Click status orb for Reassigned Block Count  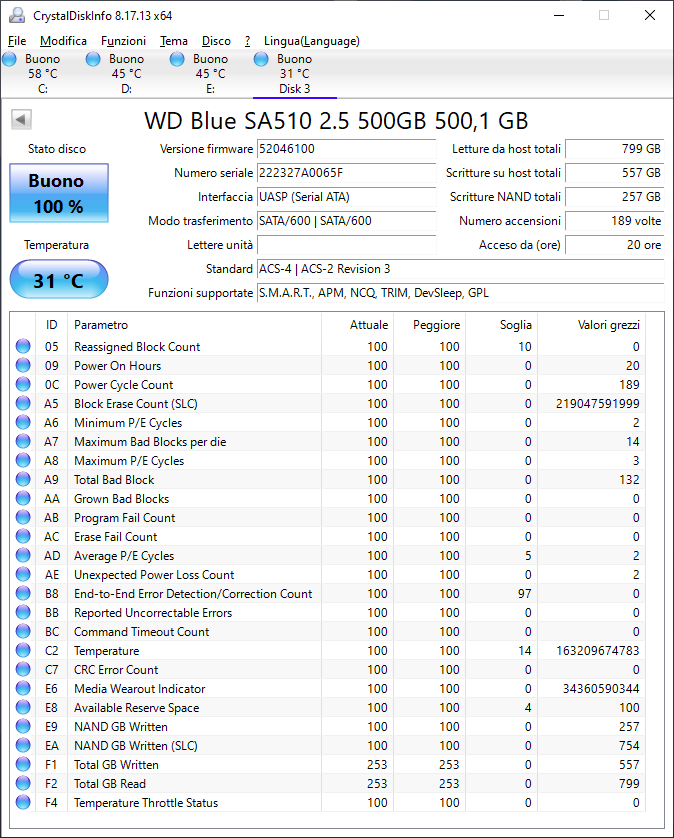point(23,346)
